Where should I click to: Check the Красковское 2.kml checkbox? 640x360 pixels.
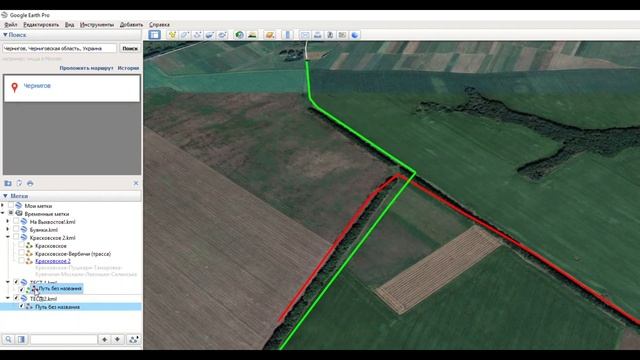point(16,237)
